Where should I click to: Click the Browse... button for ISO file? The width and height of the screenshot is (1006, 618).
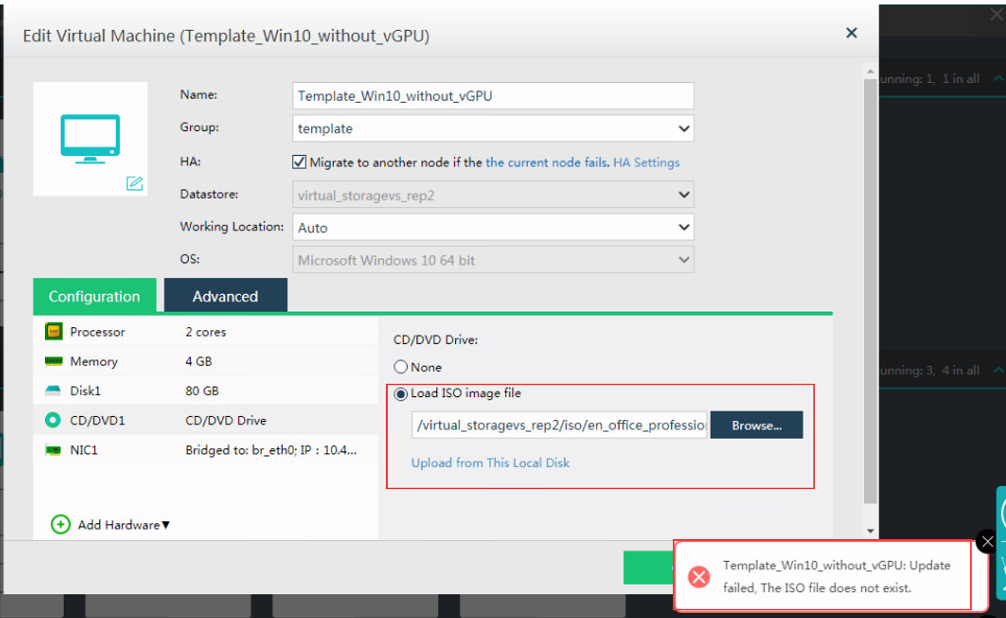tap(756, 425)
